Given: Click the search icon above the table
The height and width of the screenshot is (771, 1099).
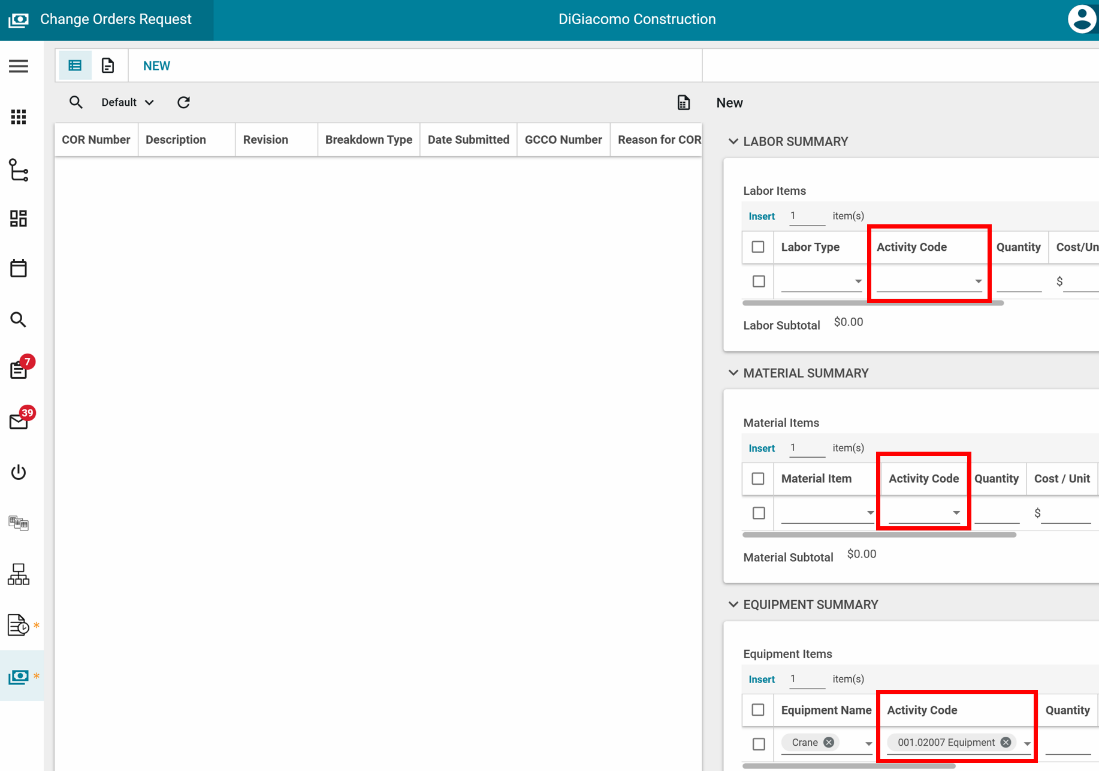Looking at the screenshot, I should click(76, 102).
